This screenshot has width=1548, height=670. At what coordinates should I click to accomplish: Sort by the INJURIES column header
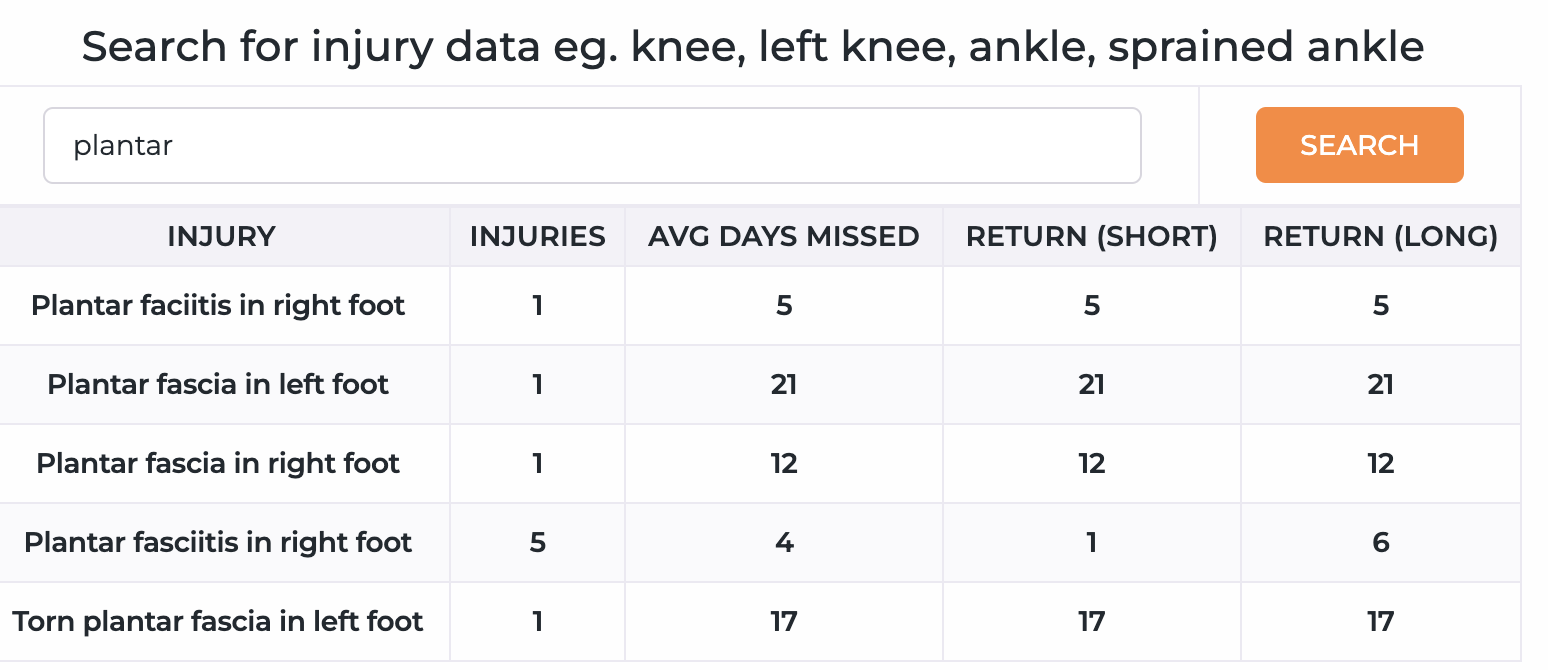tap(537, 236)
